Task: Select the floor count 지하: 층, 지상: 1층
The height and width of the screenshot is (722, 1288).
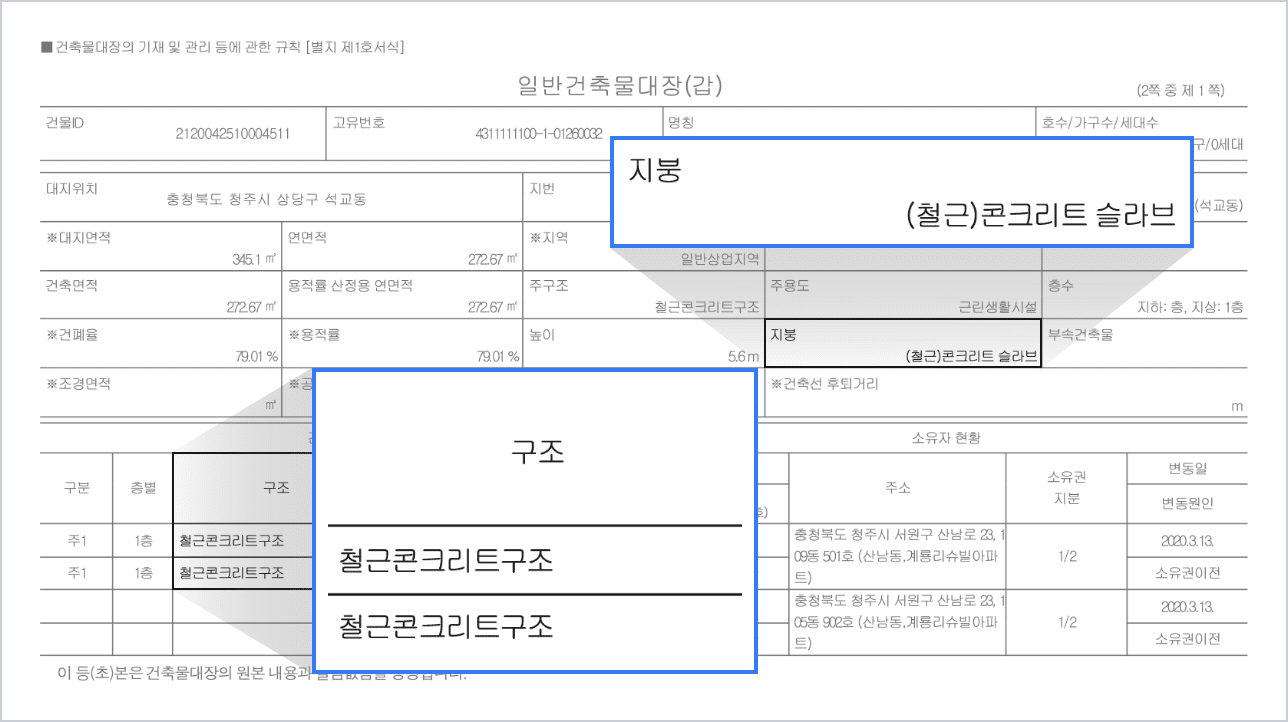Action: click(1190, 307)
